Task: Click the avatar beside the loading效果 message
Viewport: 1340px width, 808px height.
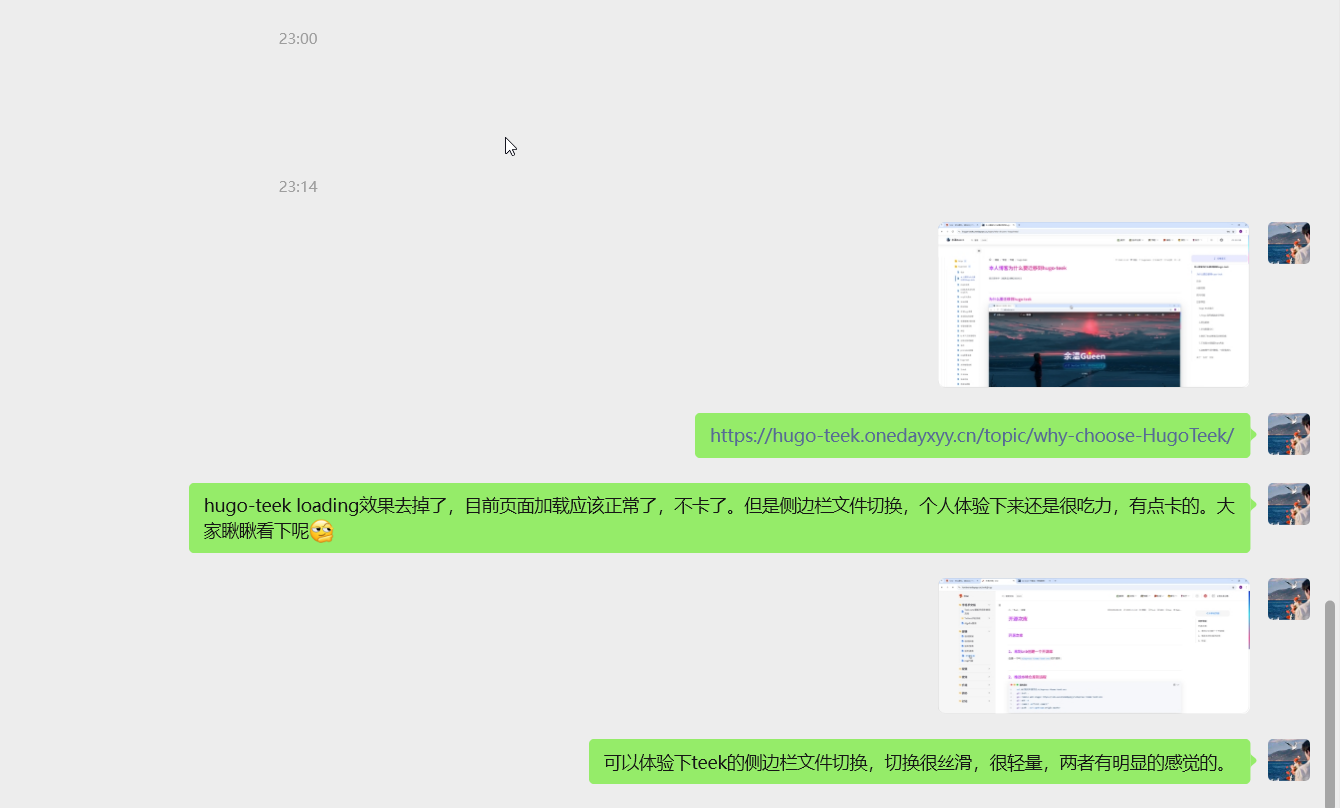Action: (x=1288, y=504)
